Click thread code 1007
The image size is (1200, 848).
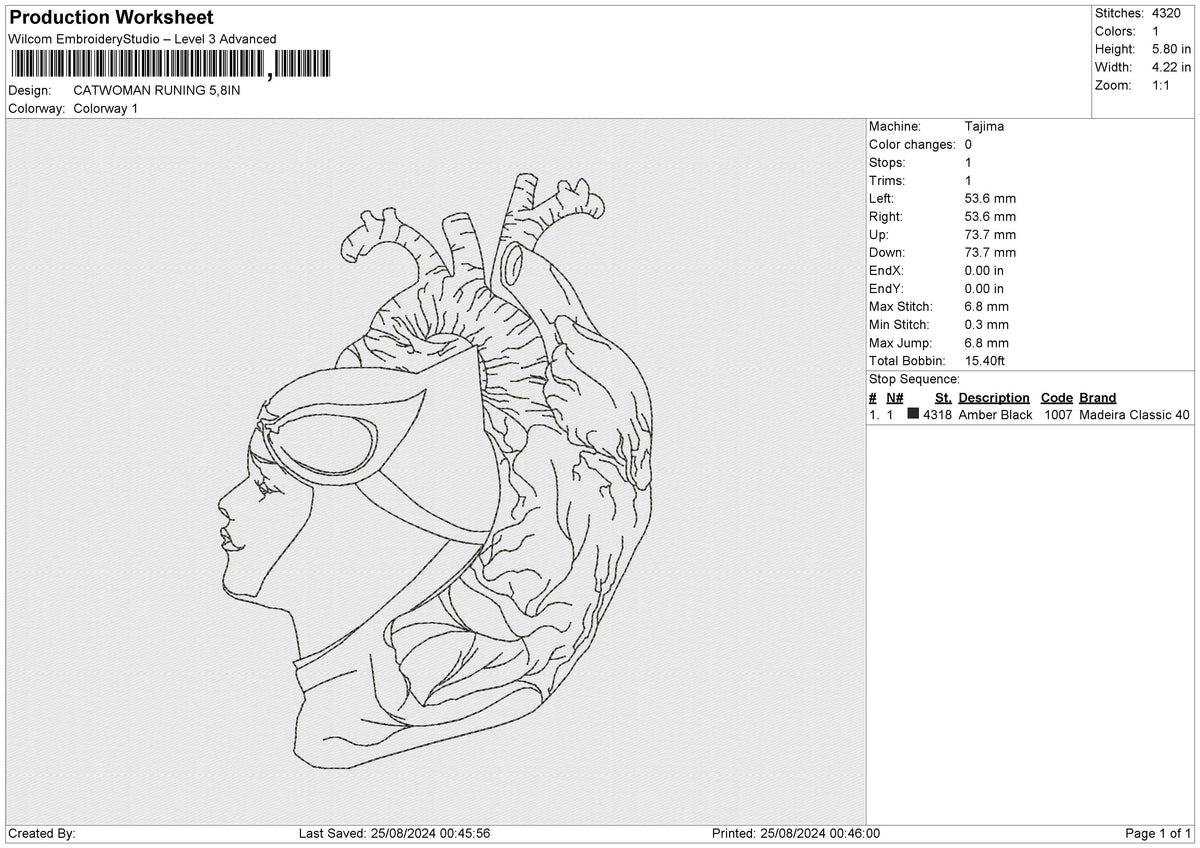[x=1058, y=415]
